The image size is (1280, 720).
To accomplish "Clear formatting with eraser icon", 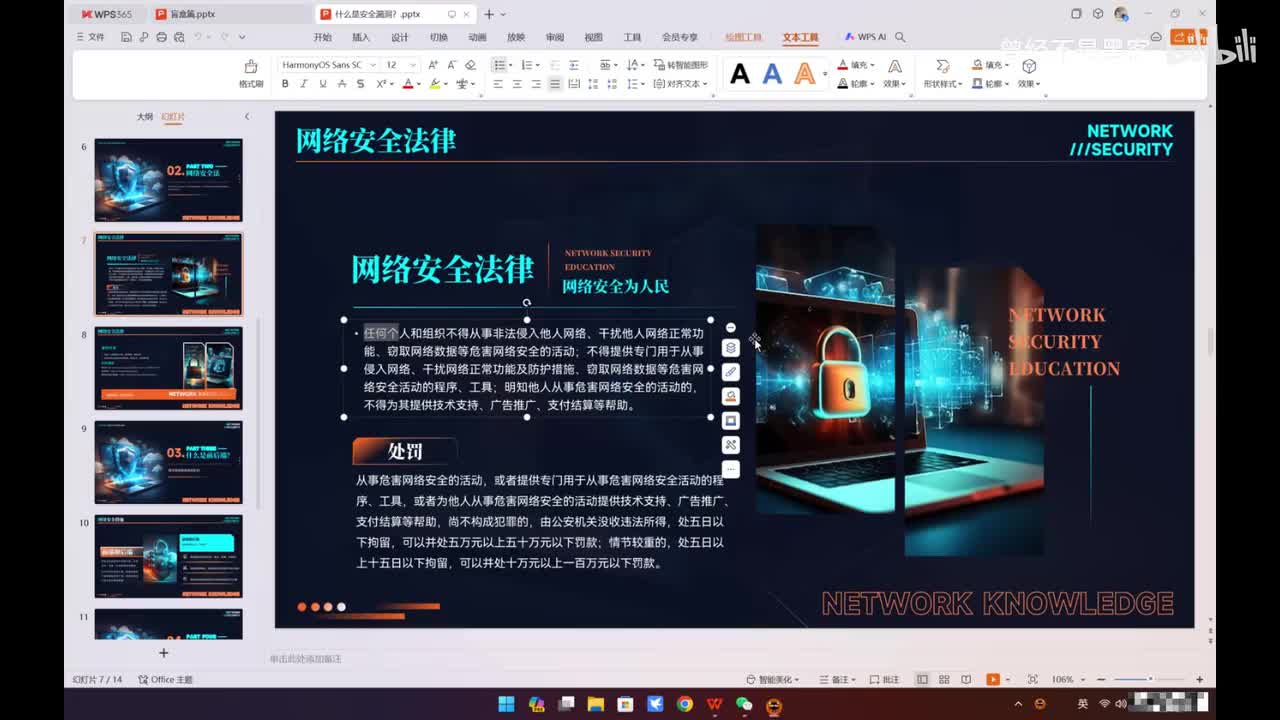I will coord(470,65).
